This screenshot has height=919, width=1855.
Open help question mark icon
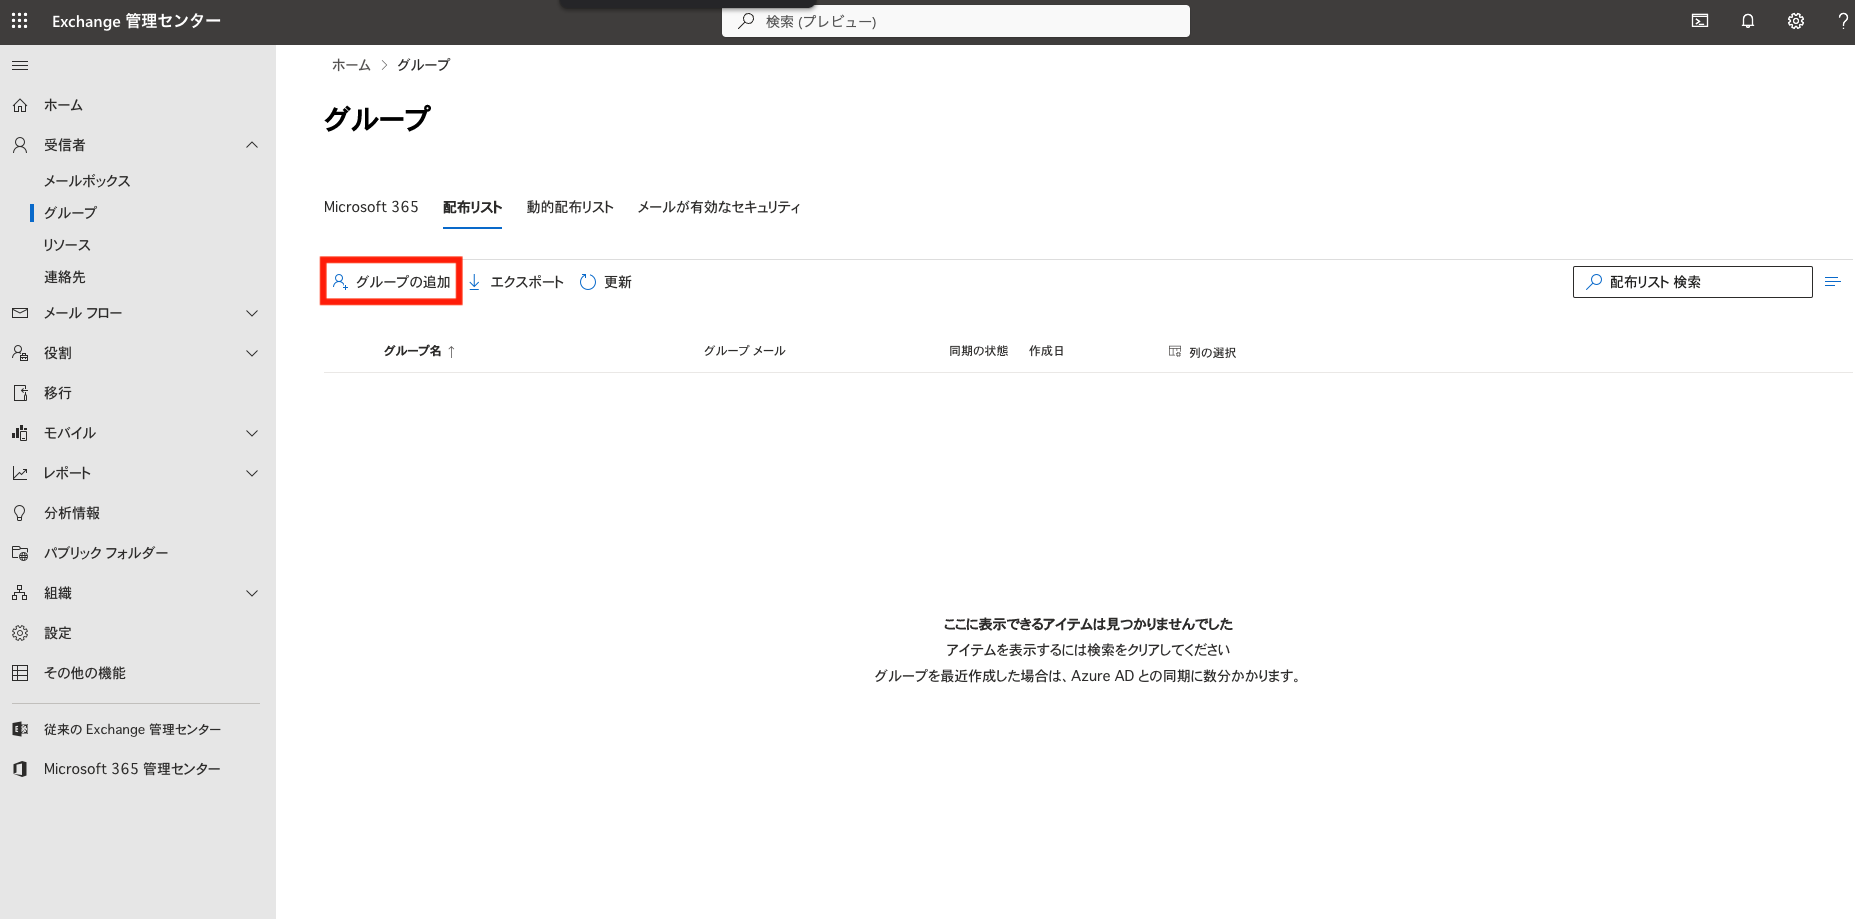click(1843, 21)
